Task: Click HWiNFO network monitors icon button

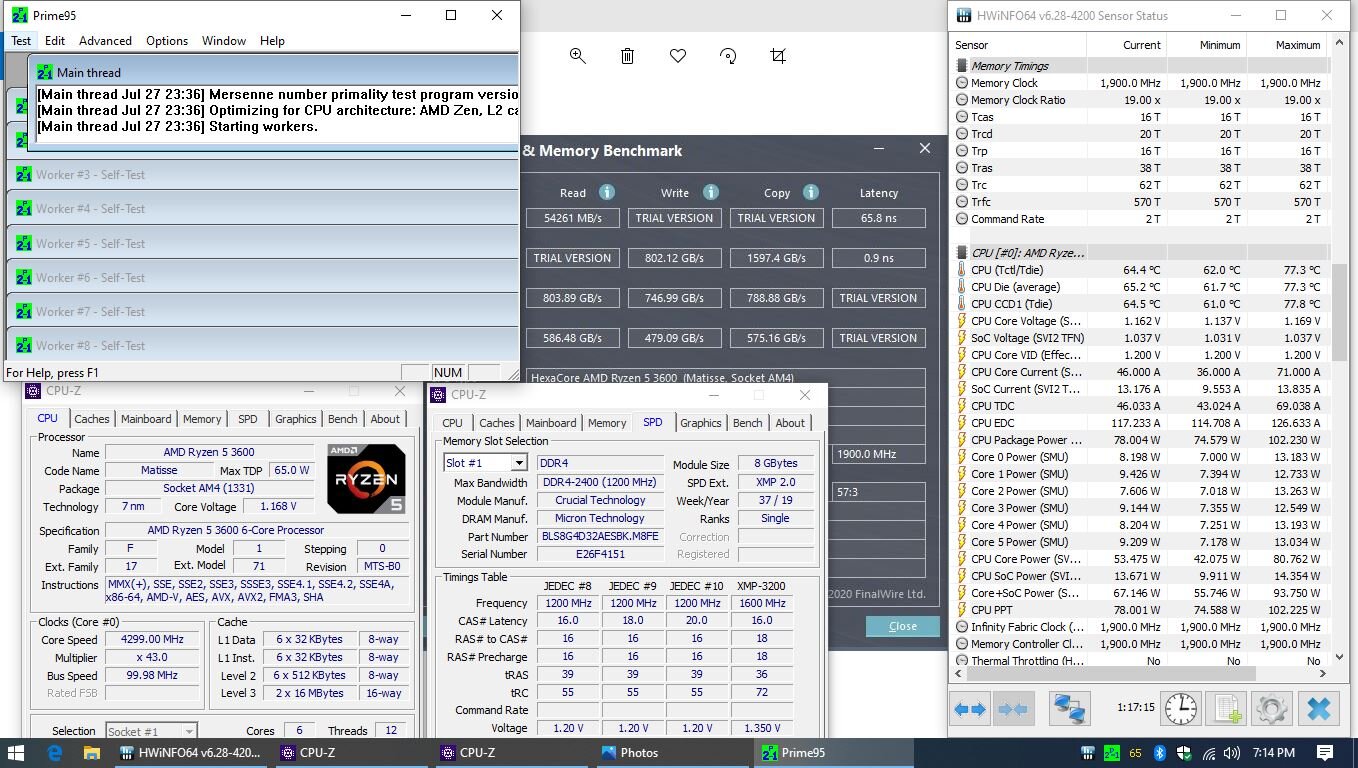Action: pos(1069,709)
